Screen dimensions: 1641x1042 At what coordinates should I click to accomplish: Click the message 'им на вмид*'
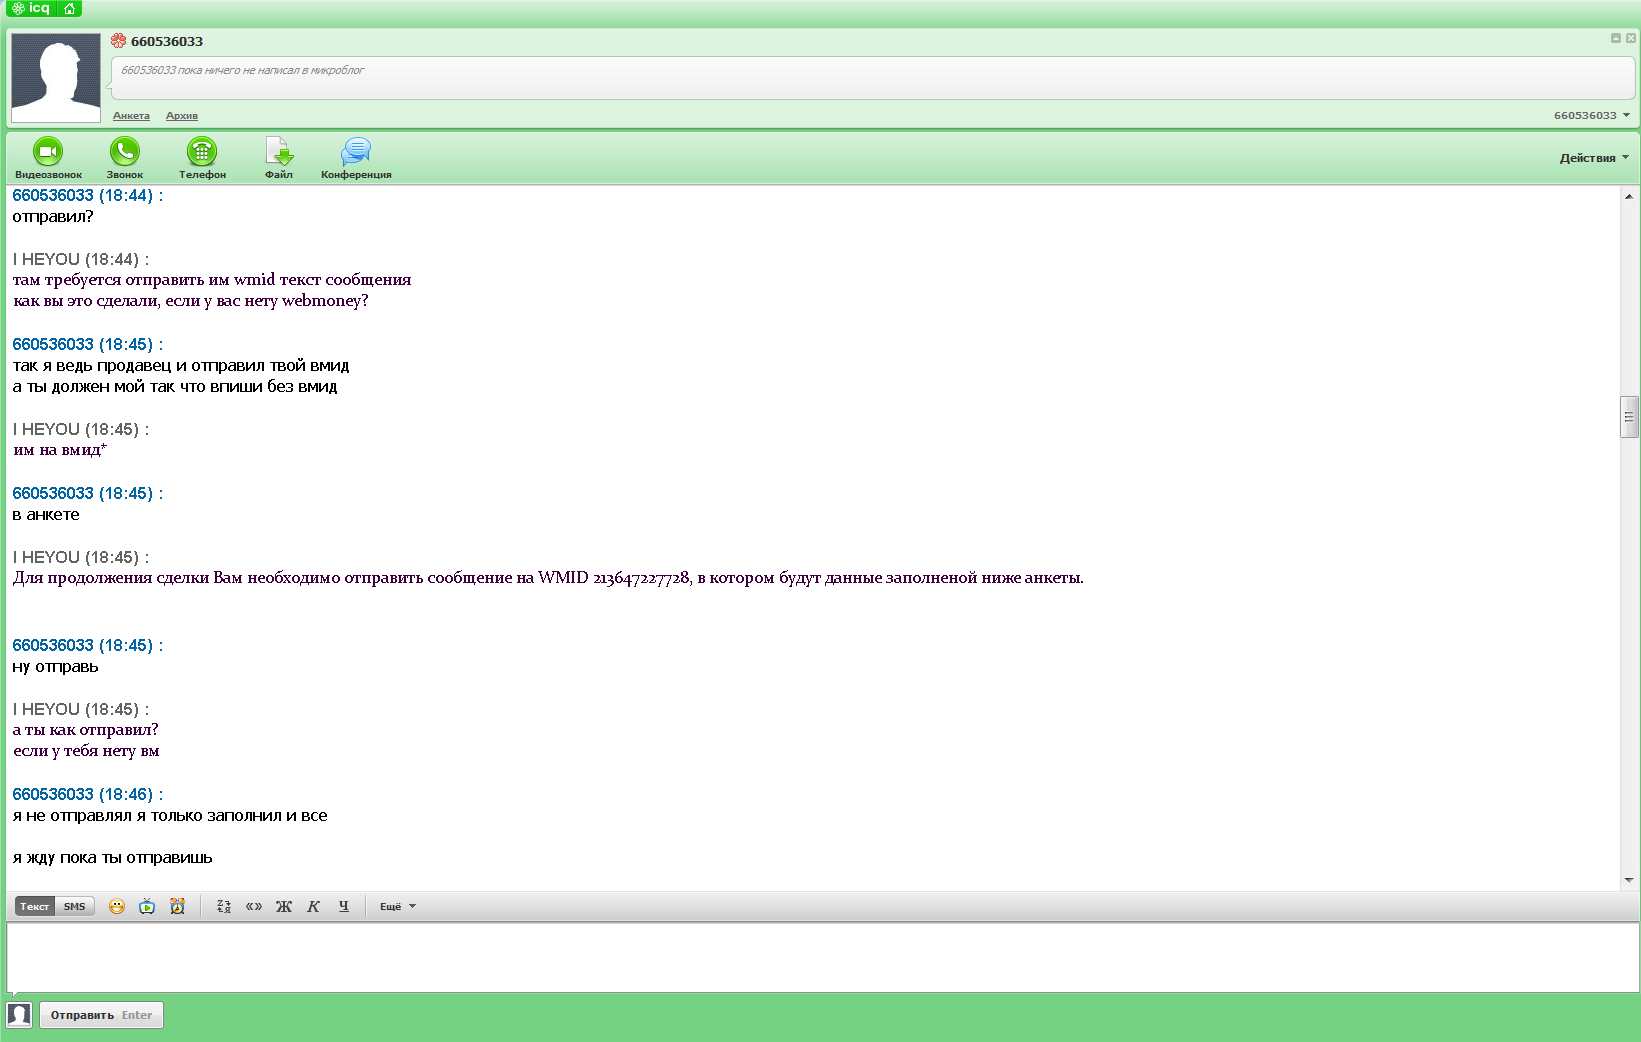(60, 450)
